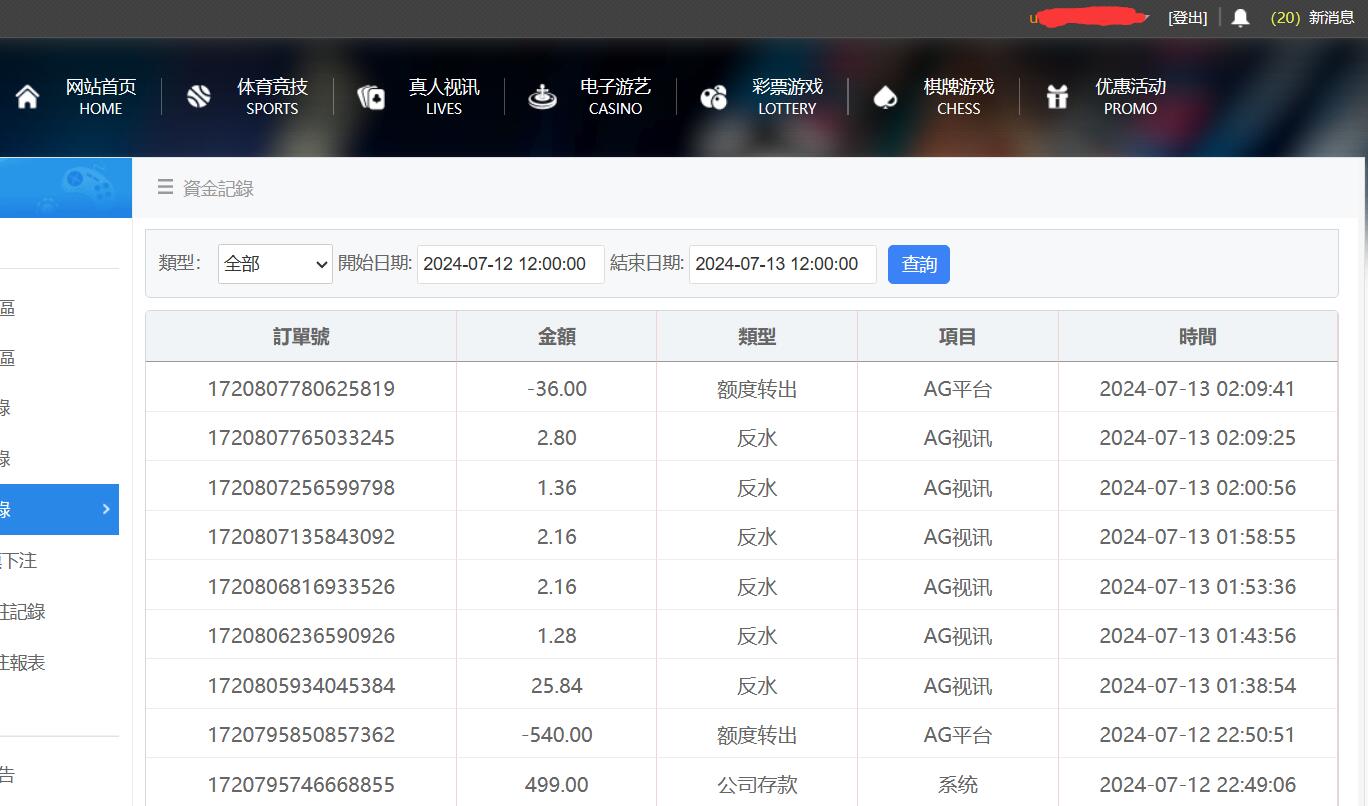
Task: Expand the highlighted sidebar item chevron
Action: pyautogui.click(x=106, y=509)
